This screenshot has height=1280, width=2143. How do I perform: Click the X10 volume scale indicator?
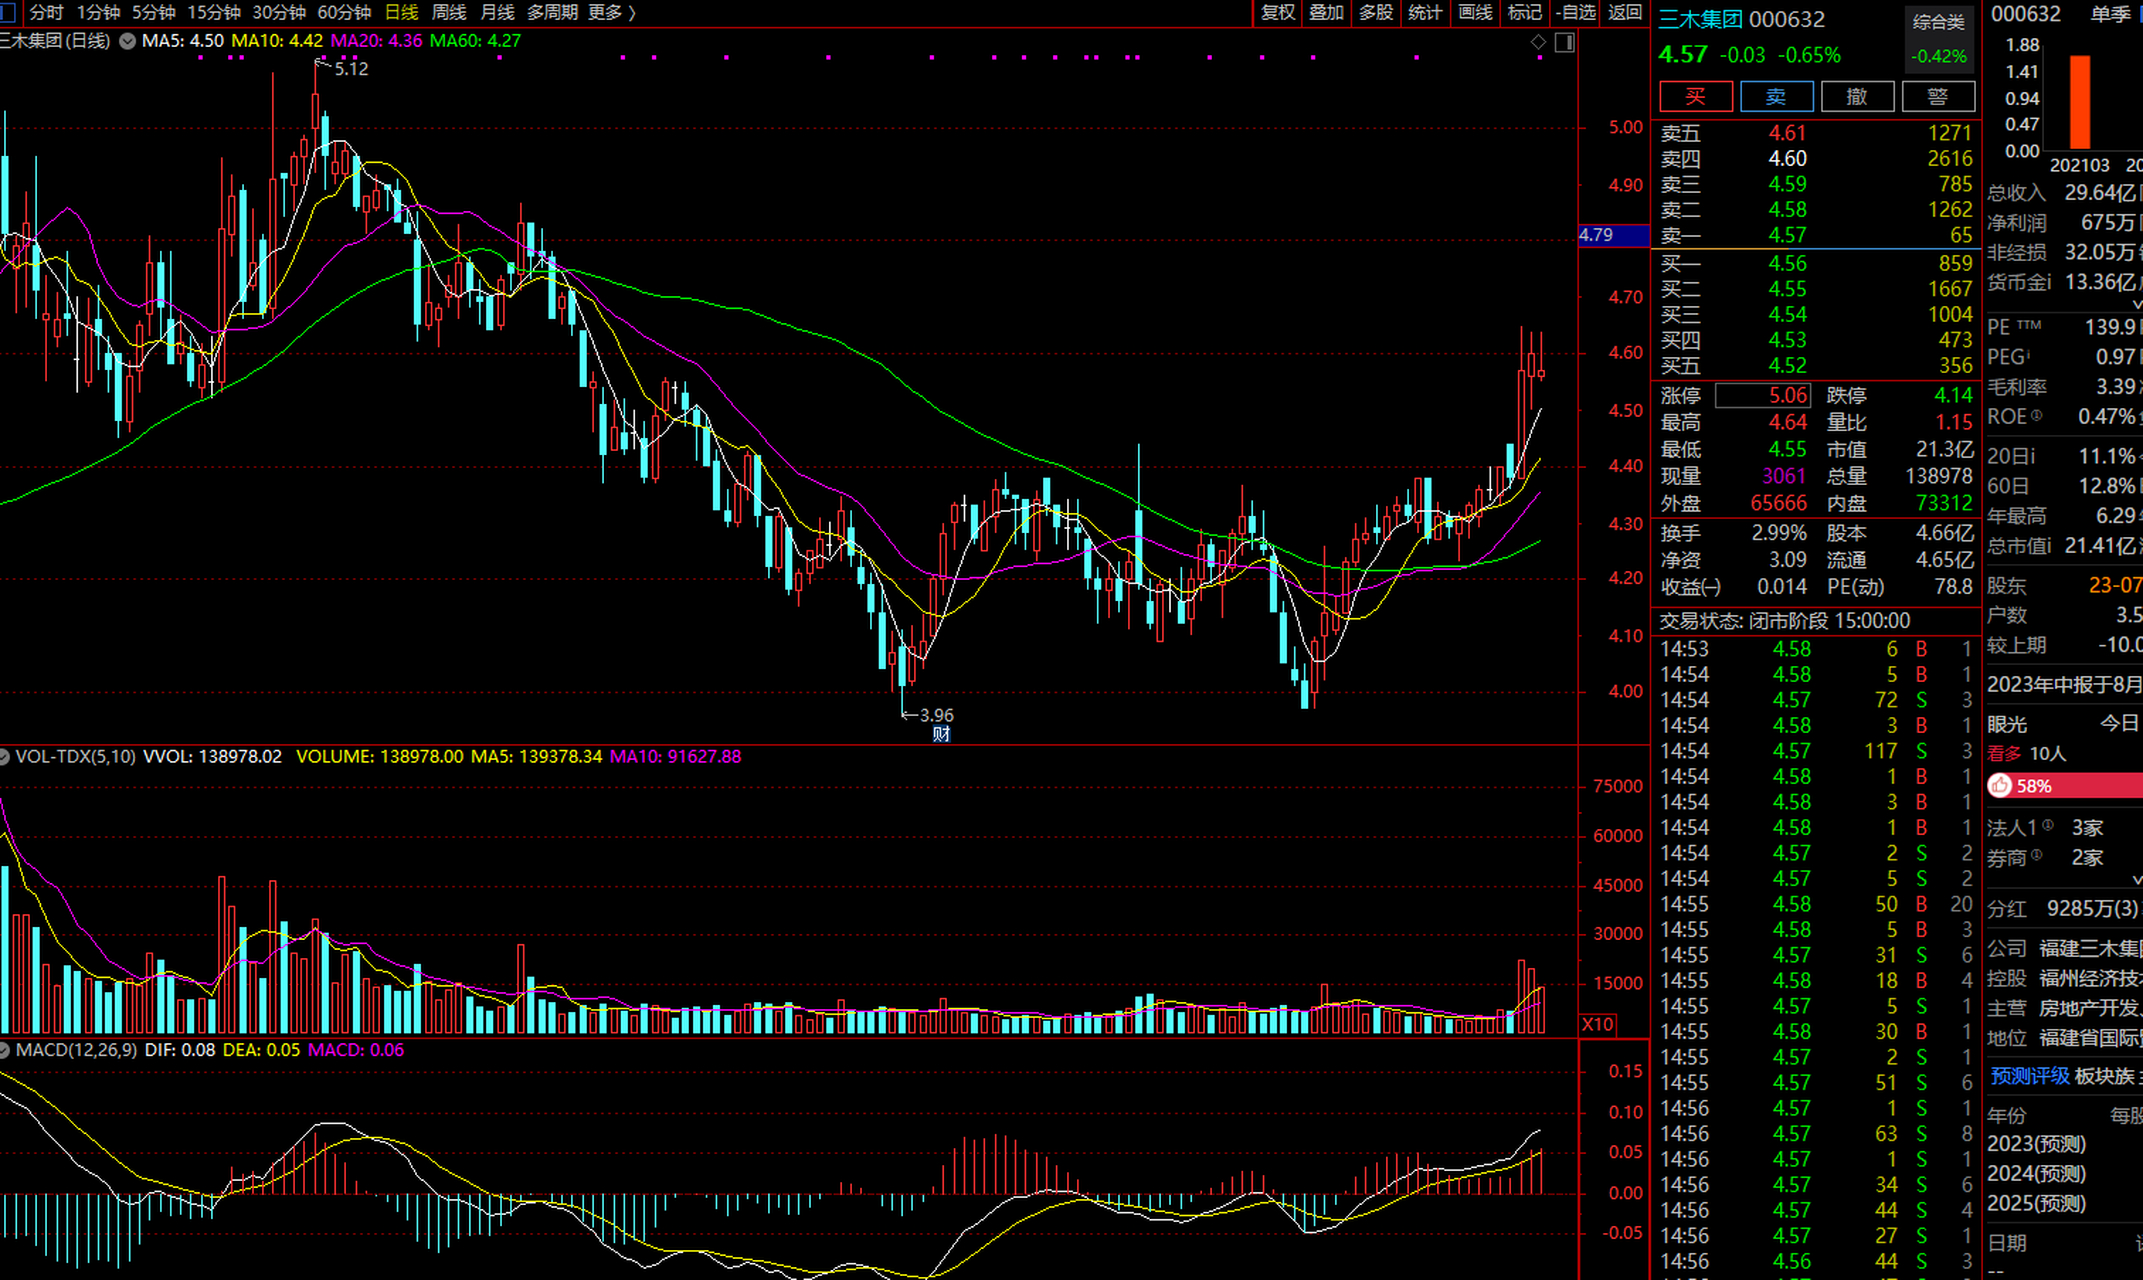[x=1598, y=1024]
